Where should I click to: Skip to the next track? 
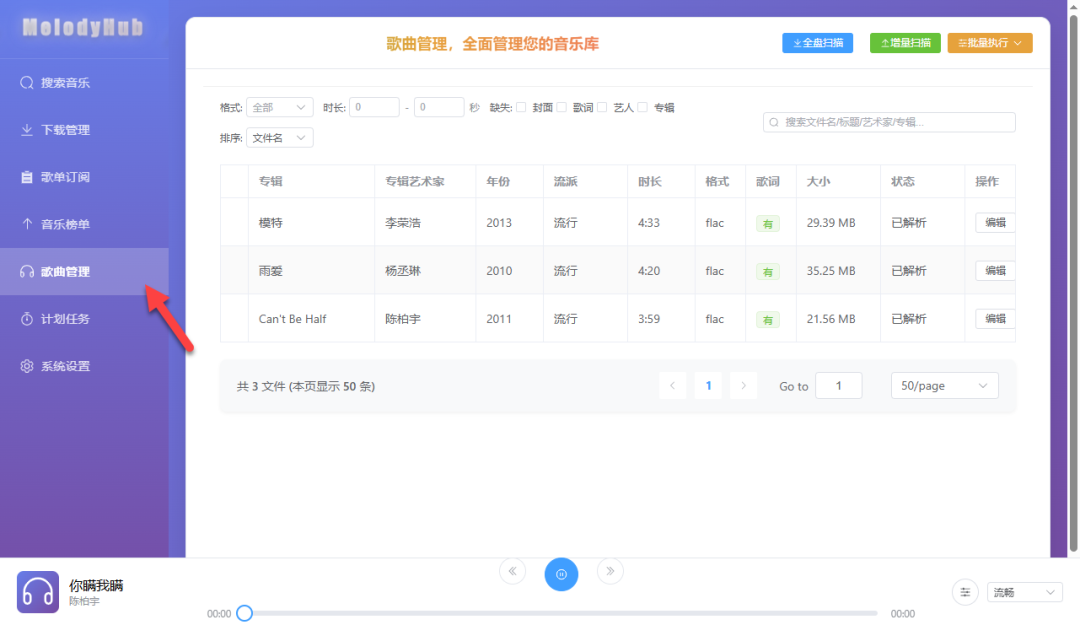point(610,572)
